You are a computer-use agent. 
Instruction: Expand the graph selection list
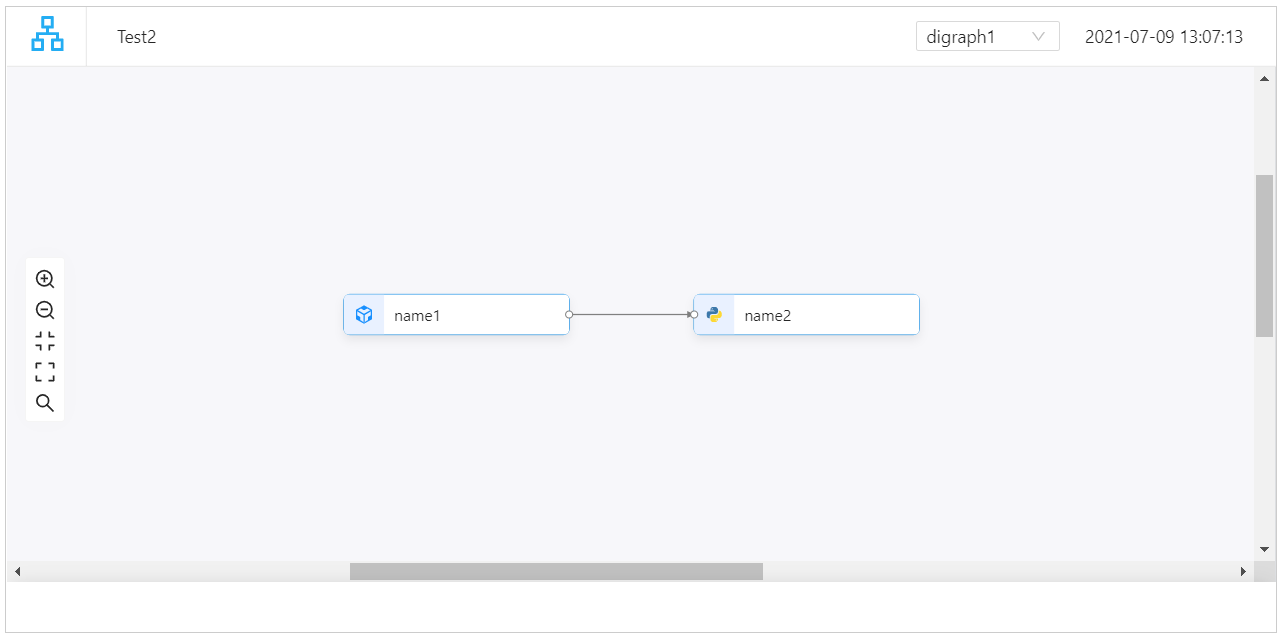(987, 36)
